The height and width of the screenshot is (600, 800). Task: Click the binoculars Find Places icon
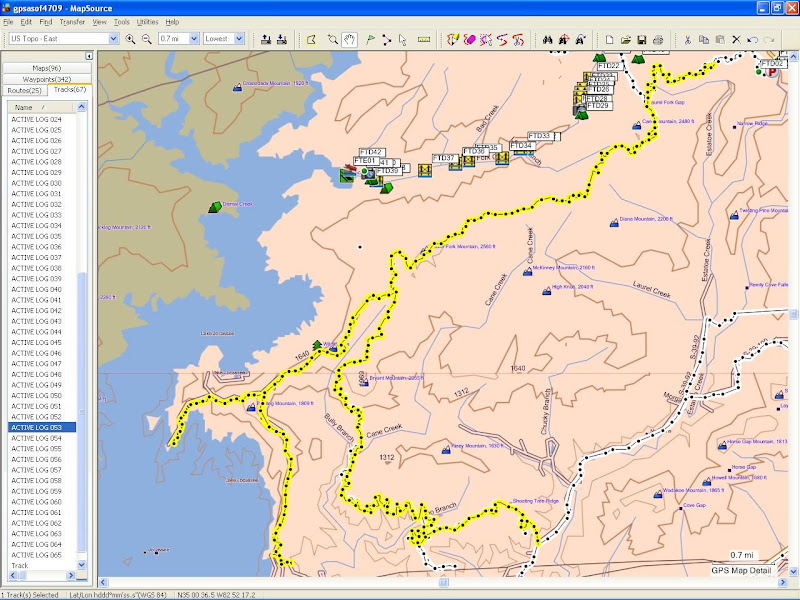pyautogui.click(x=547, y=39)
